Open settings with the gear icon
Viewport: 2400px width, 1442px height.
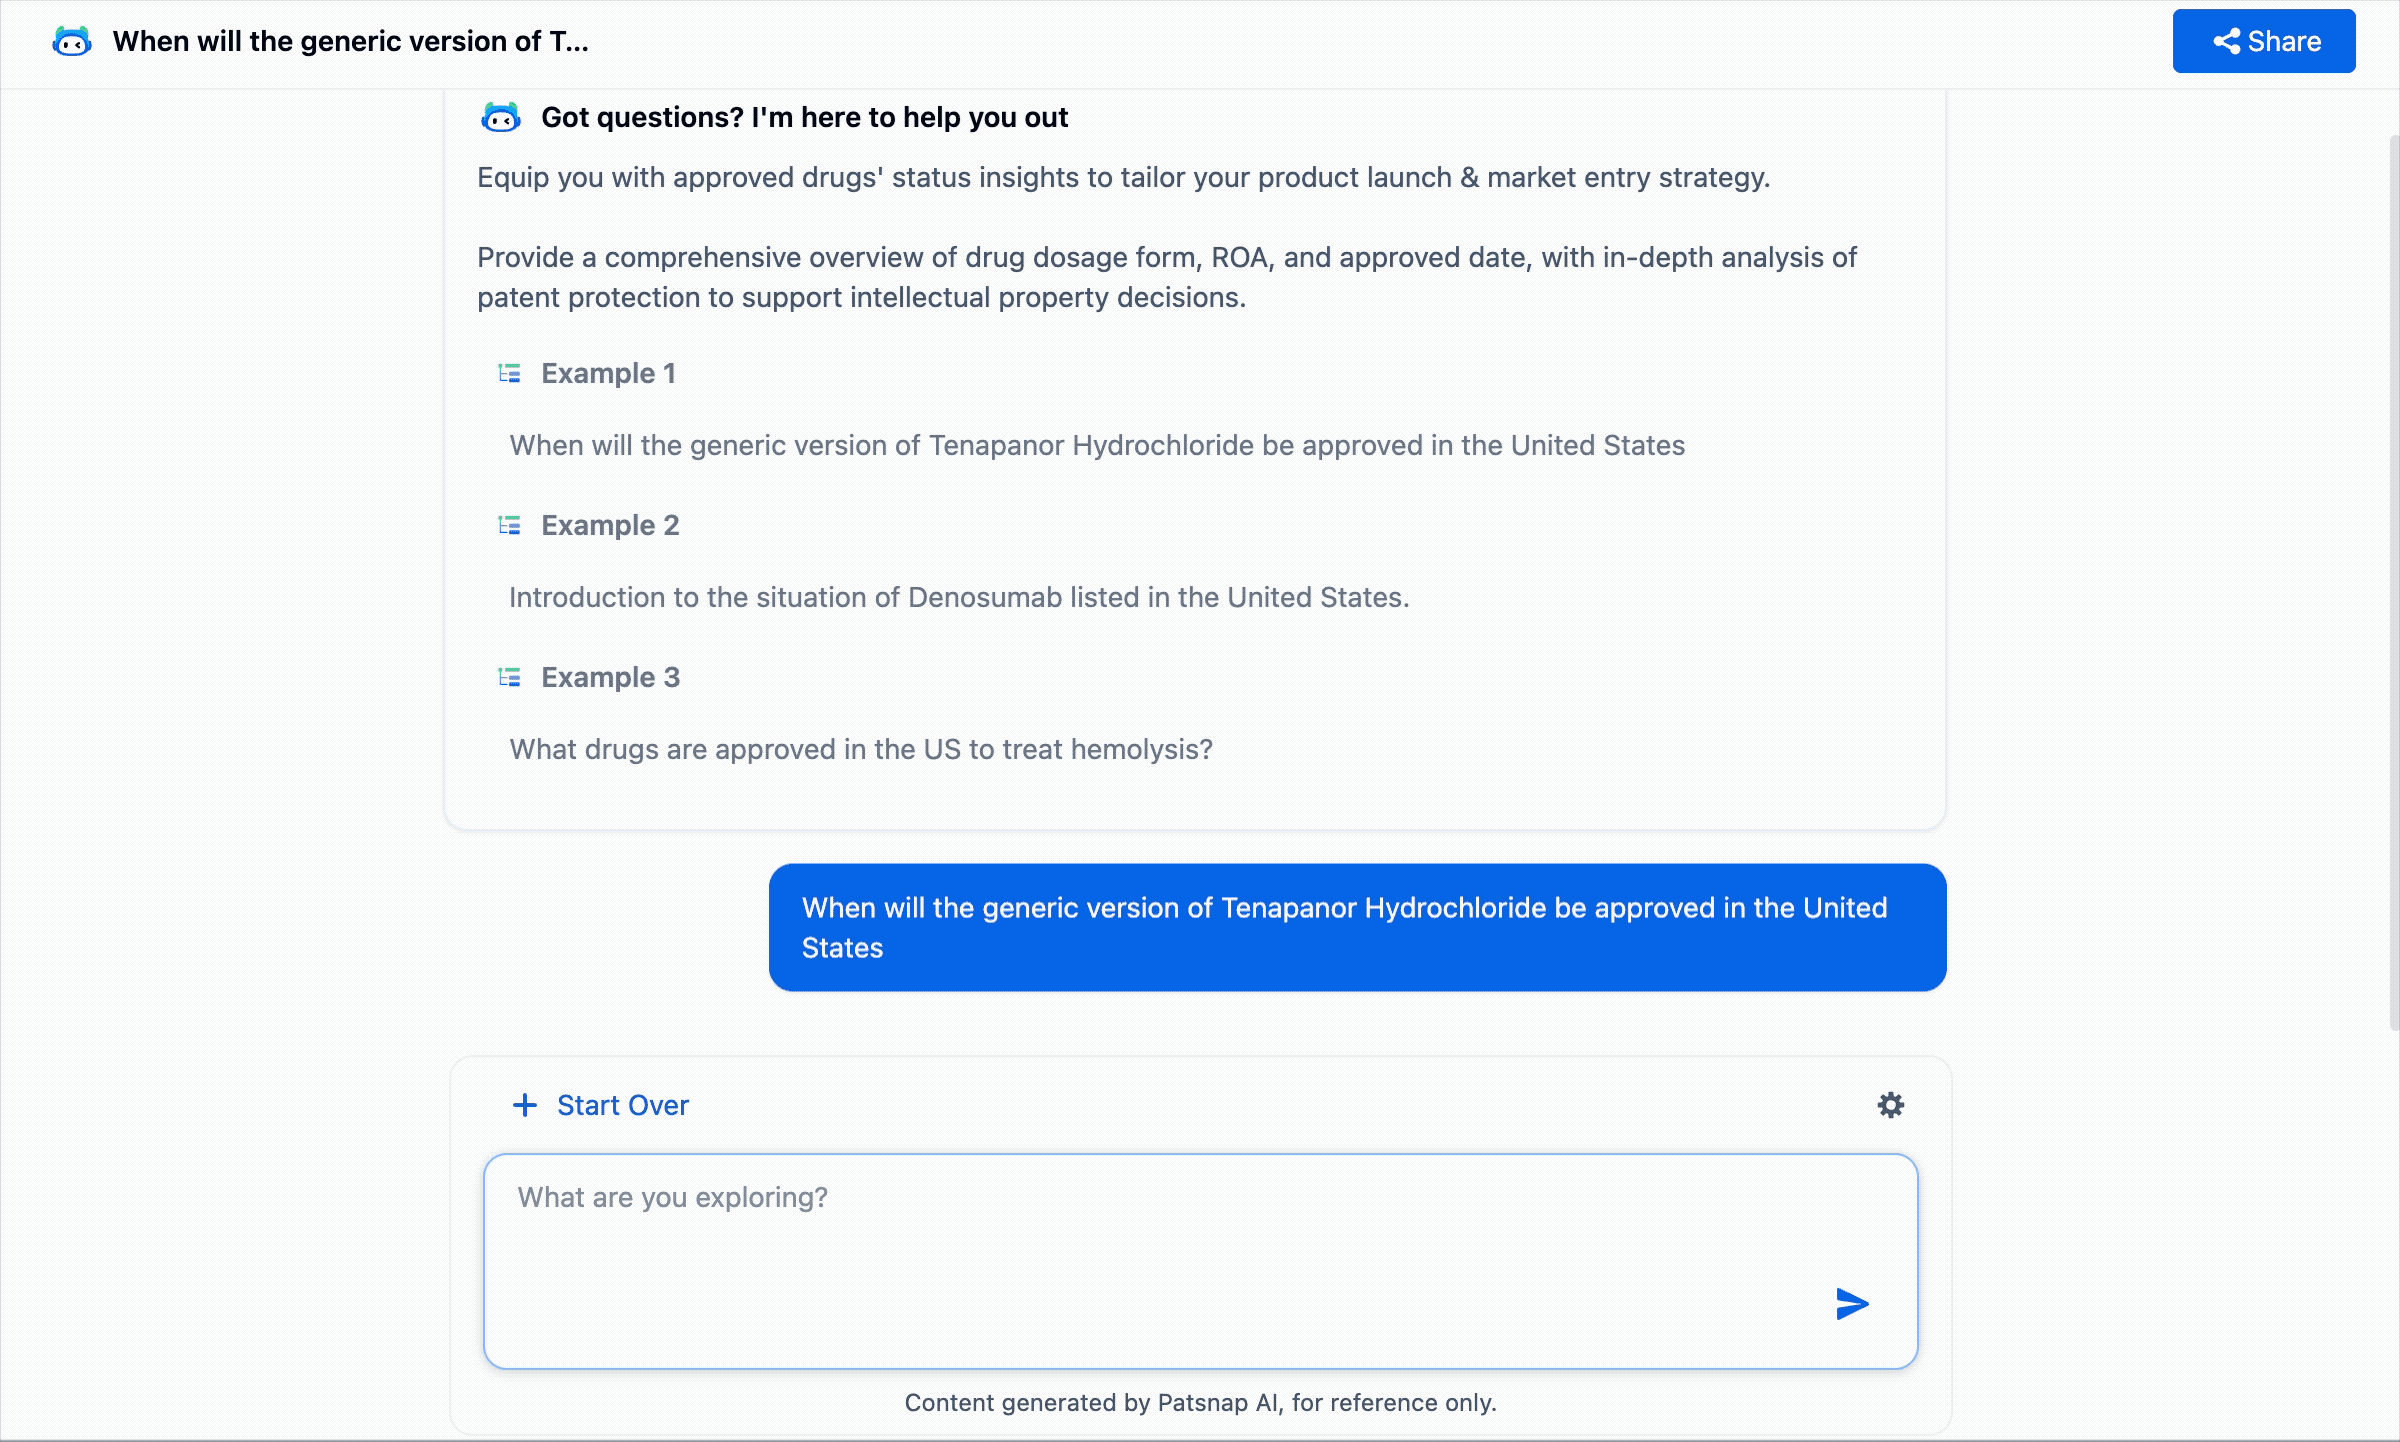(x=1890, y=1105)
